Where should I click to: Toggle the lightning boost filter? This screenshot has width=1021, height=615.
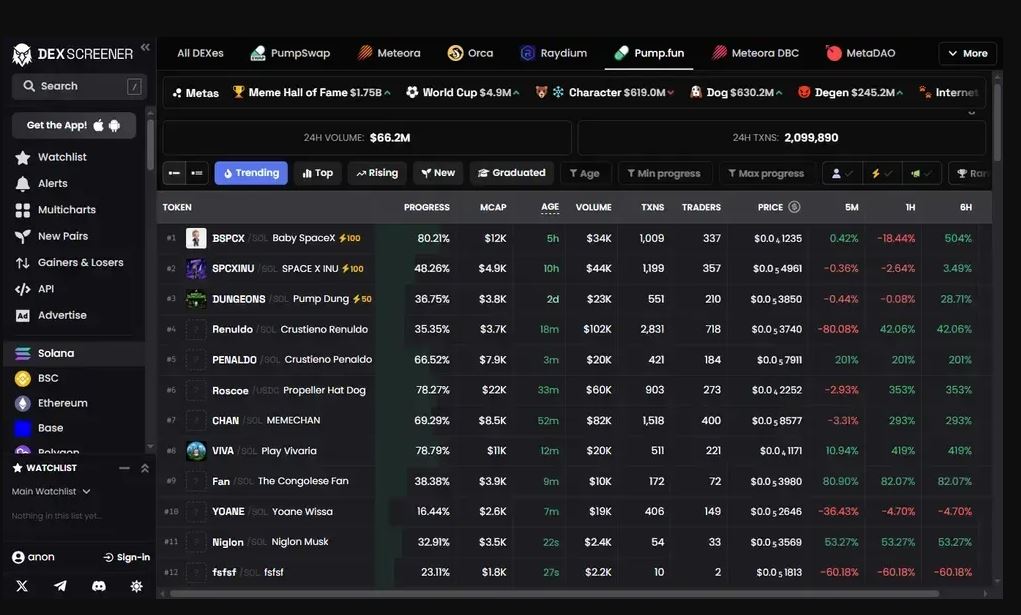(x=882, y=173)
